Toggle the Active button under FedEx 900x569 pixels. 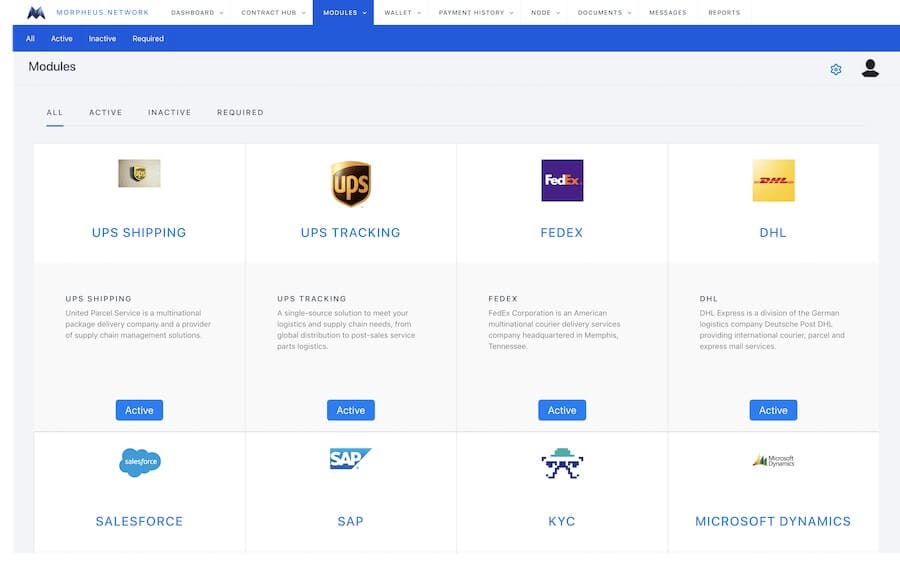pyautogui.click(x=562, y=410)
